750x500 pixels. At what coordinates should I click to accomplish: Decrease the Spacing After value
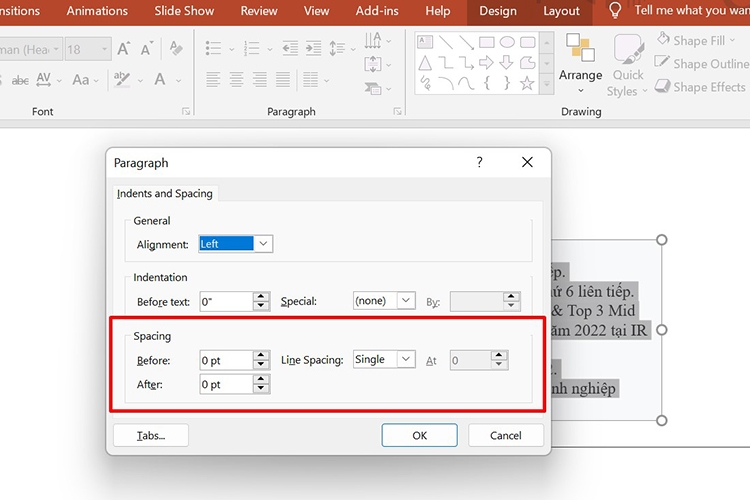[261, 389]
